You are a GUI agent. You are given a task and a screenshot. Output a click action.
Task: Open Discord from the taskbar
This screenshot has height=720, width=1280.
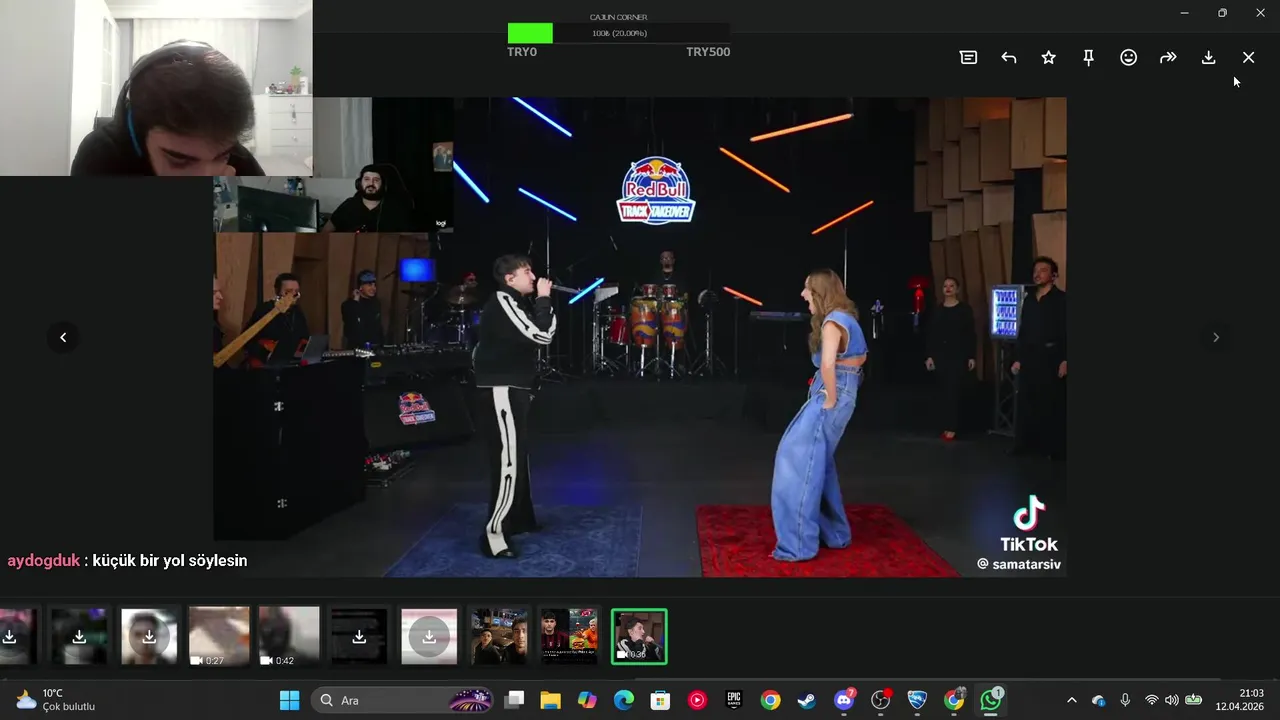[x=844, y=700]
